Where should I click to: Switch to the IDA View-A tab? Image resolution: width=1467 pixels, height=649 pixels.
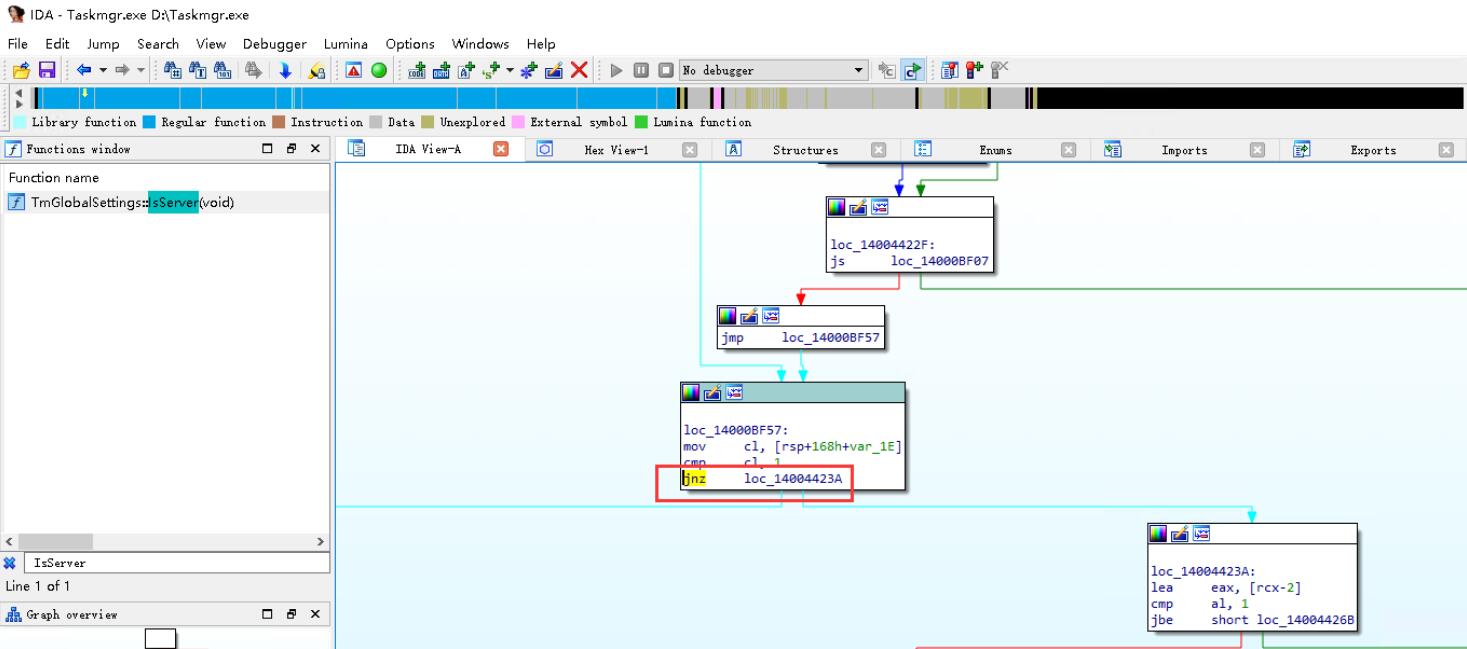tap(429, 150)
